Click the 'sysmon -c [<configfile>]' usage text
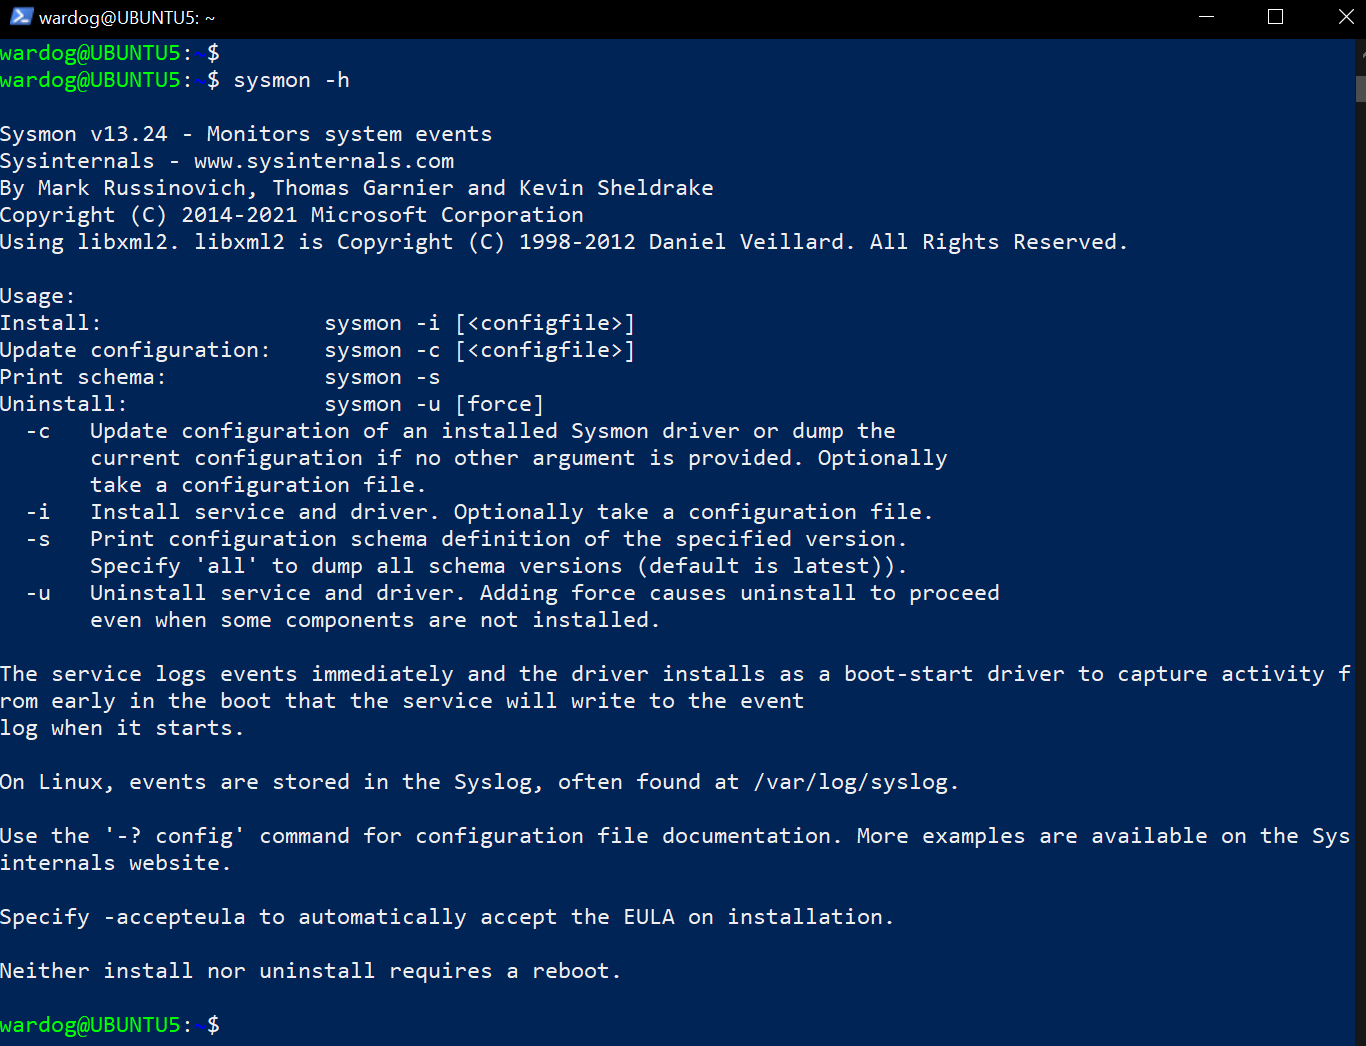Image resolution: width=1366 pixels, height=1046 pixels. click(x=479, y=350)
